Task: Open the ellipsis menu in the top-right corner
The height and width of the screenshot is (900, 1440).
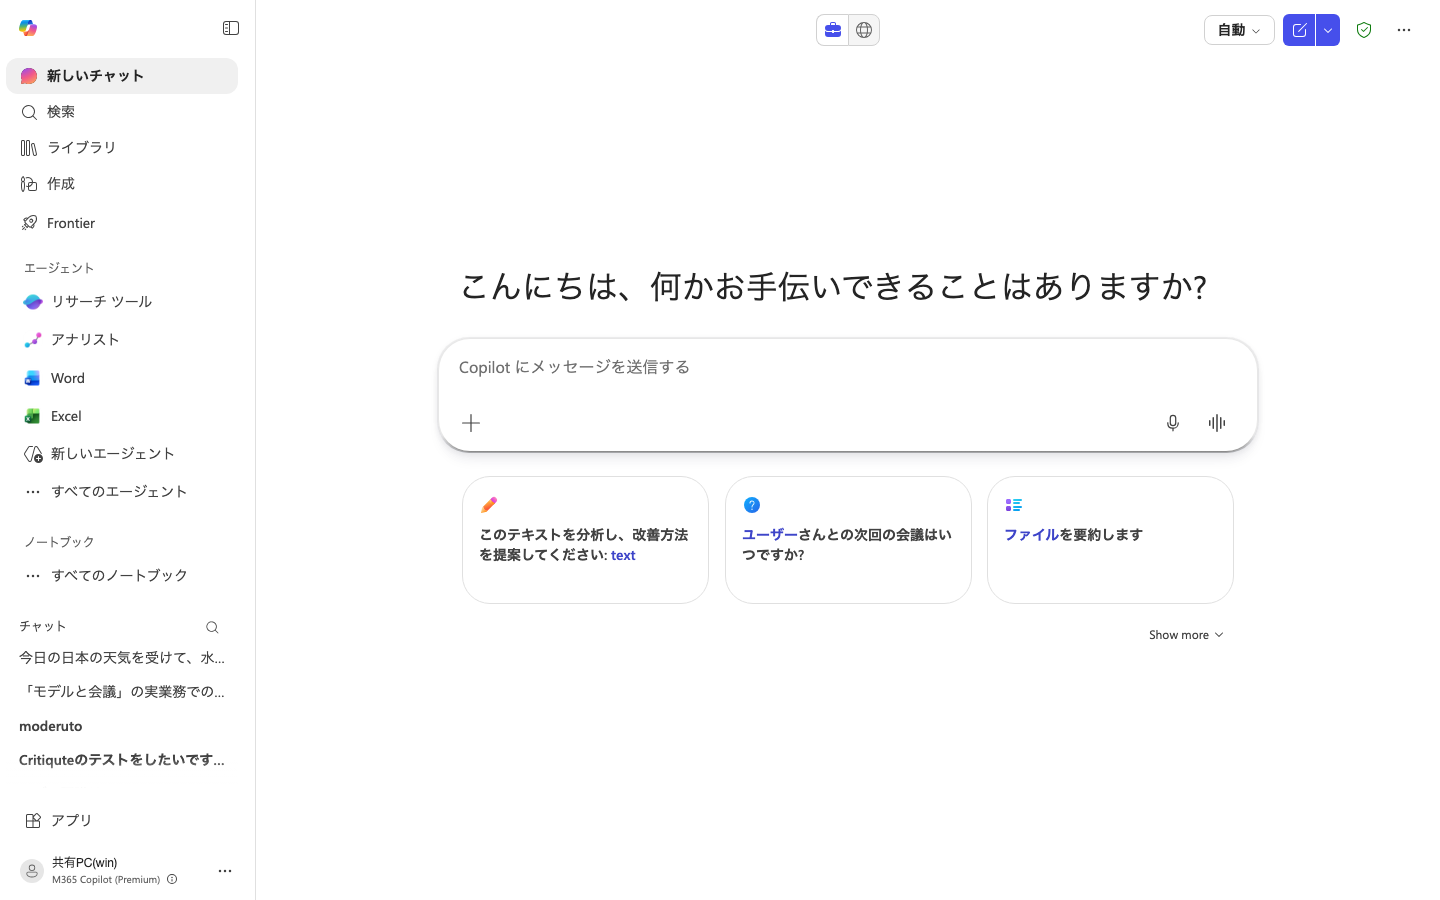Action: click(1404, 30)
